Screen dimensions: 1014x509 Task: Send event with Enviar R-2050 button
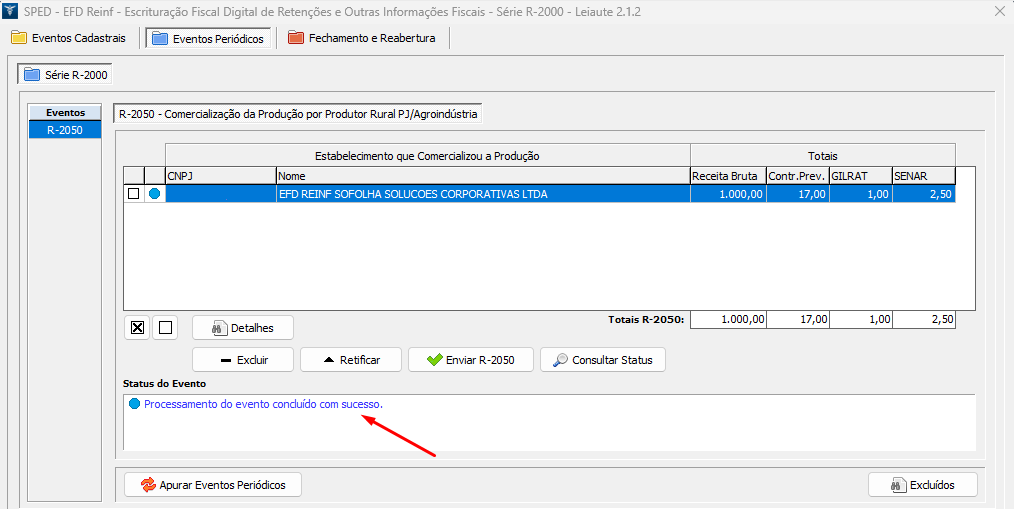pos(470,360)
